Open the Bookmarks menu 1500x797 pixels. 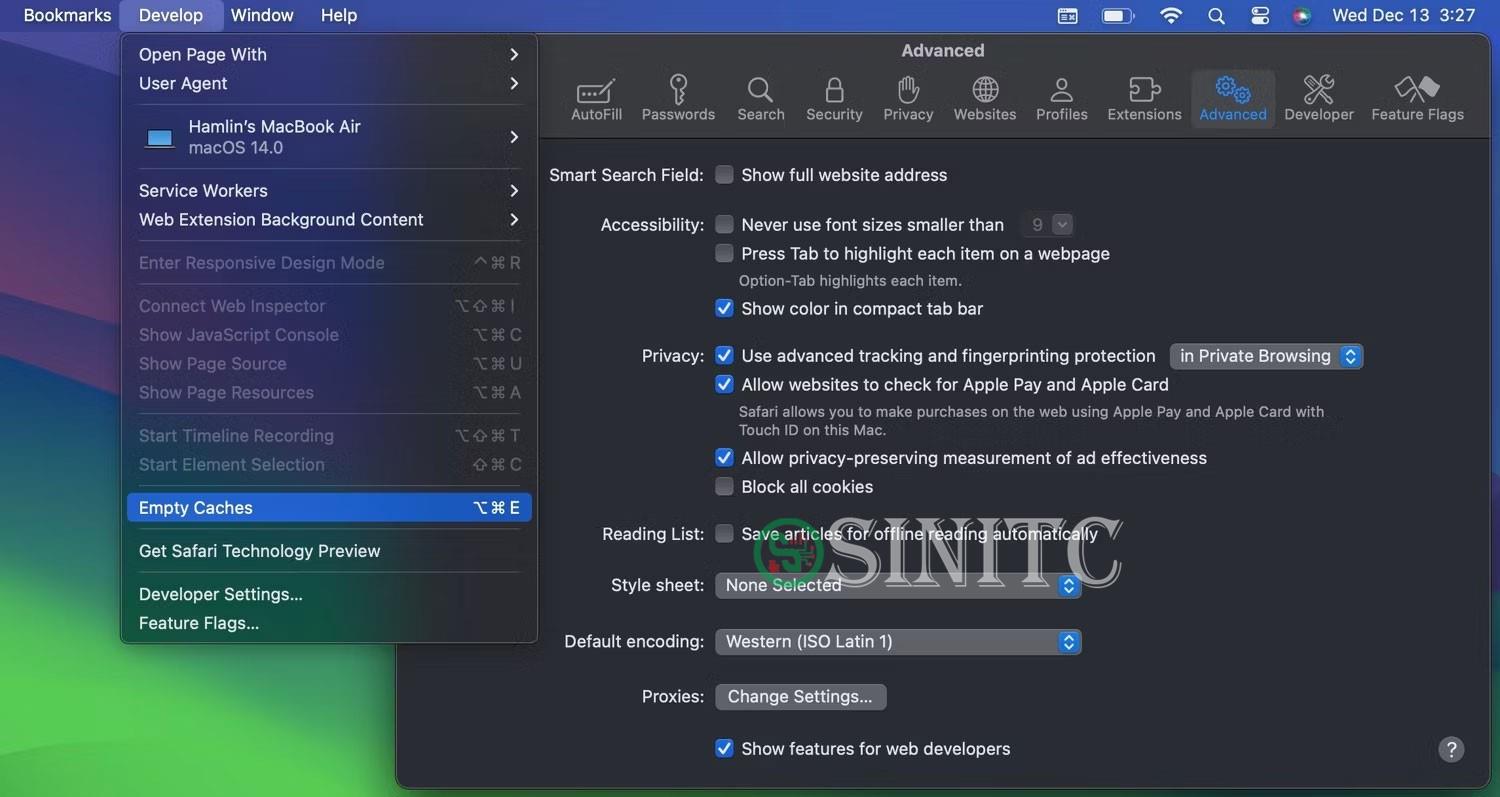click(x=66, y=15)
